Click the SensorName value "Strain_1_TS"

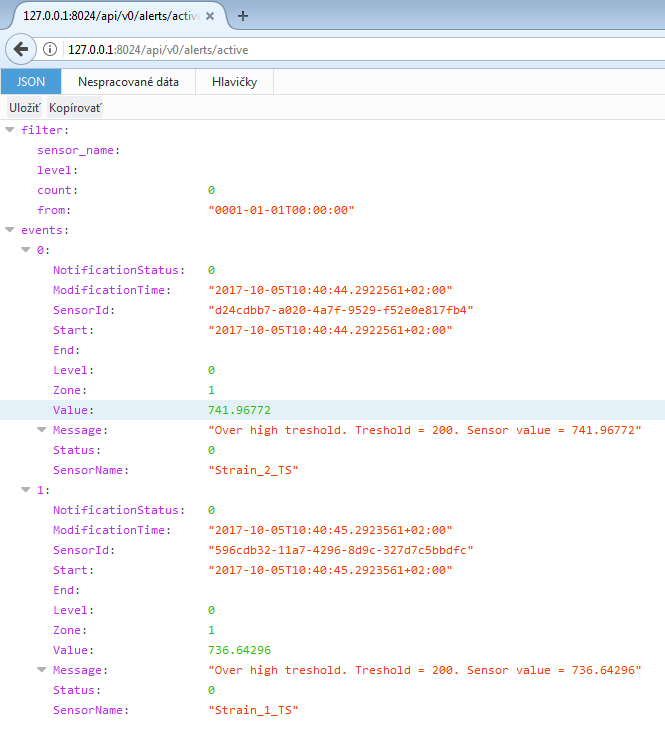253,710
